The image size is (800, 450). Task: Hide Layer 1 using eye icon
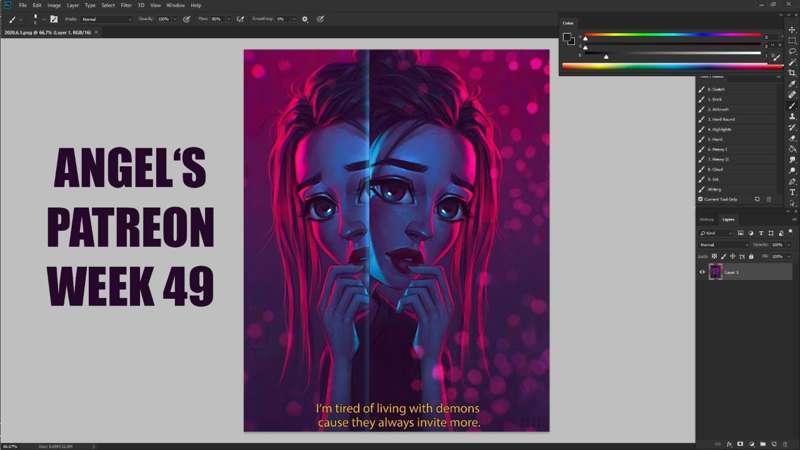point(702,272)
